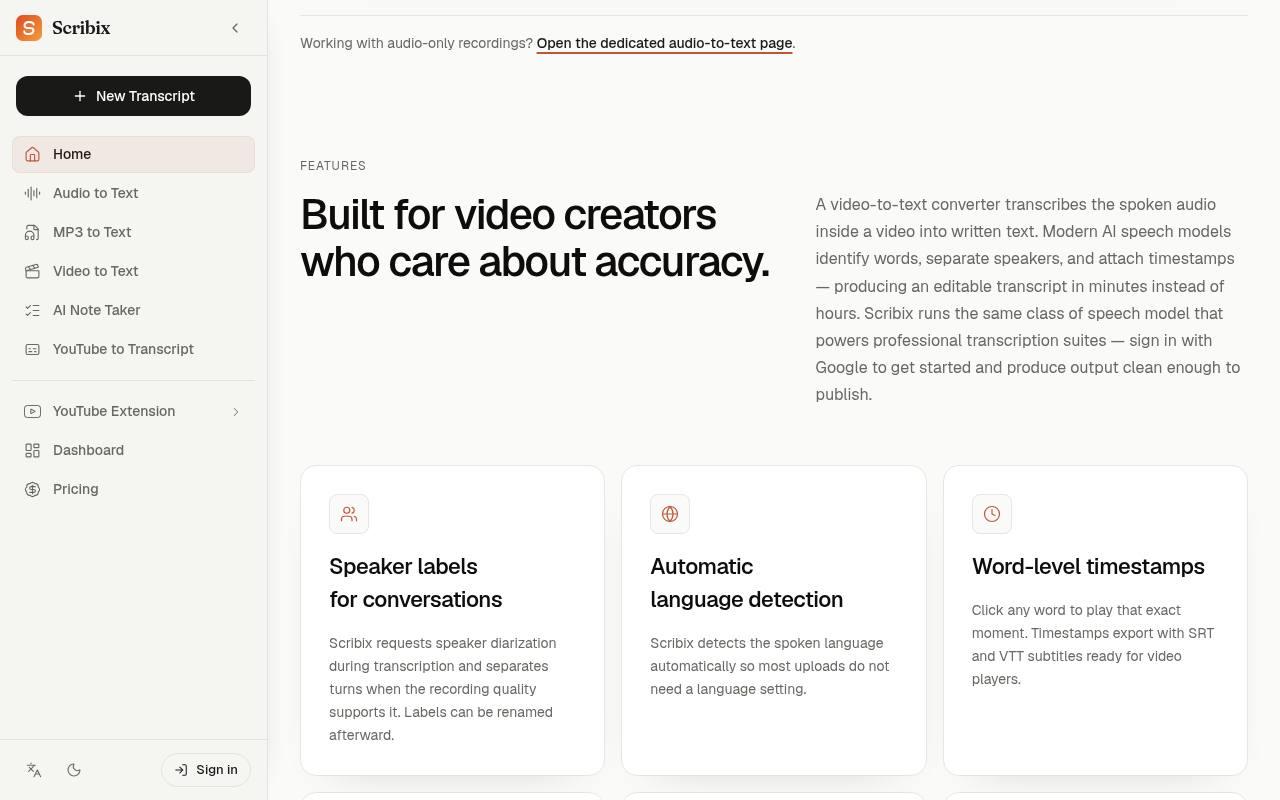Viewport: 1280px width, 800px height.
Task: Go to Home in the sidebar
Action: pos(133,154)
